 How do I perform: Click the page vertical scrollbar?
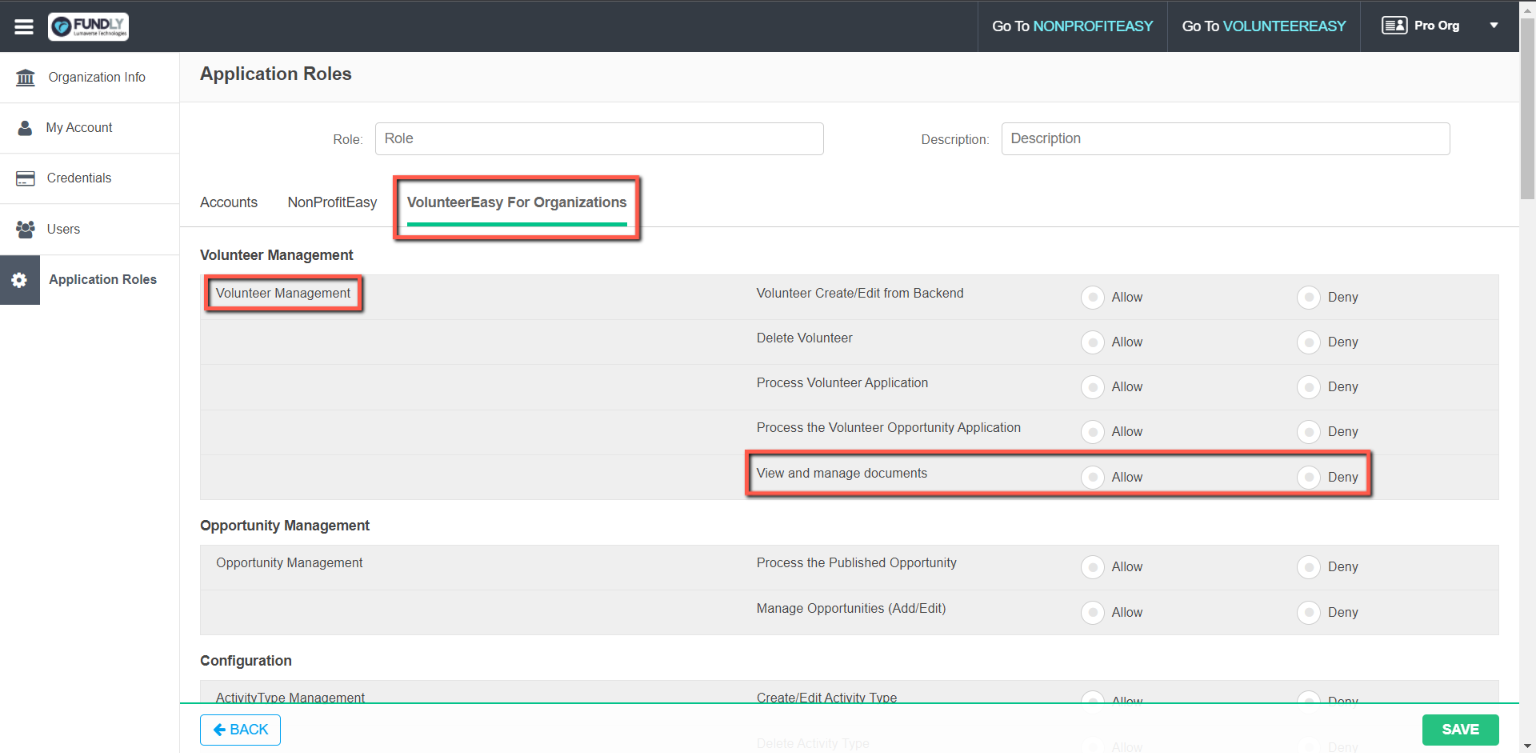click(x=1527, y=110)
